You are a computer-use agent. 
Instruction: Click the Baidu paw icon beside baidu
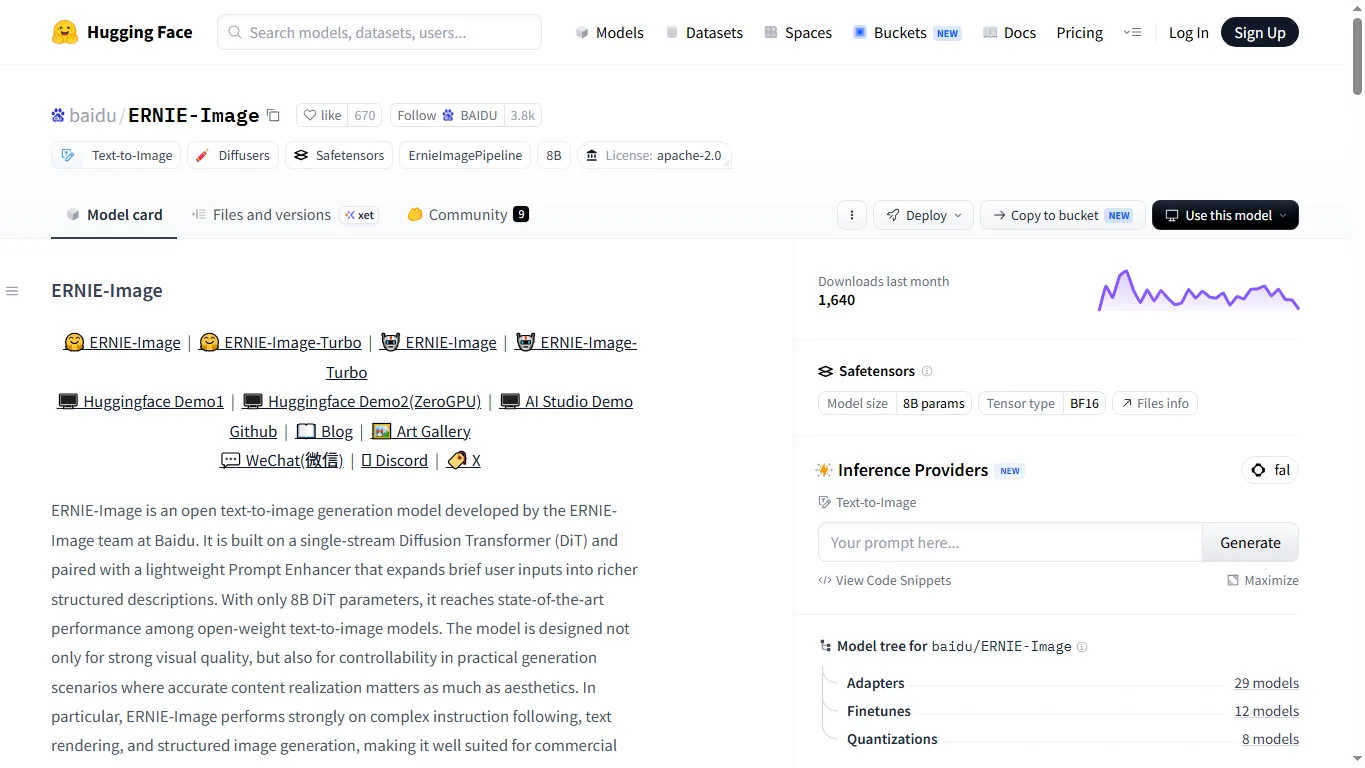click(x=58, y=116)
